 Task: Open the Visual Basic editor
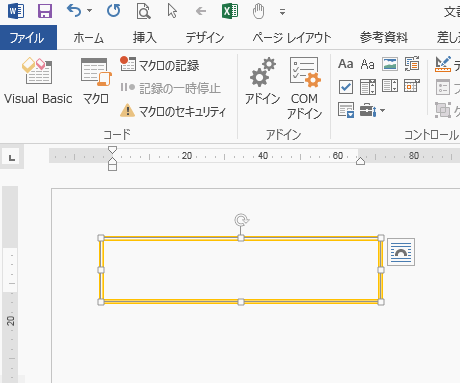click(38, 81)
